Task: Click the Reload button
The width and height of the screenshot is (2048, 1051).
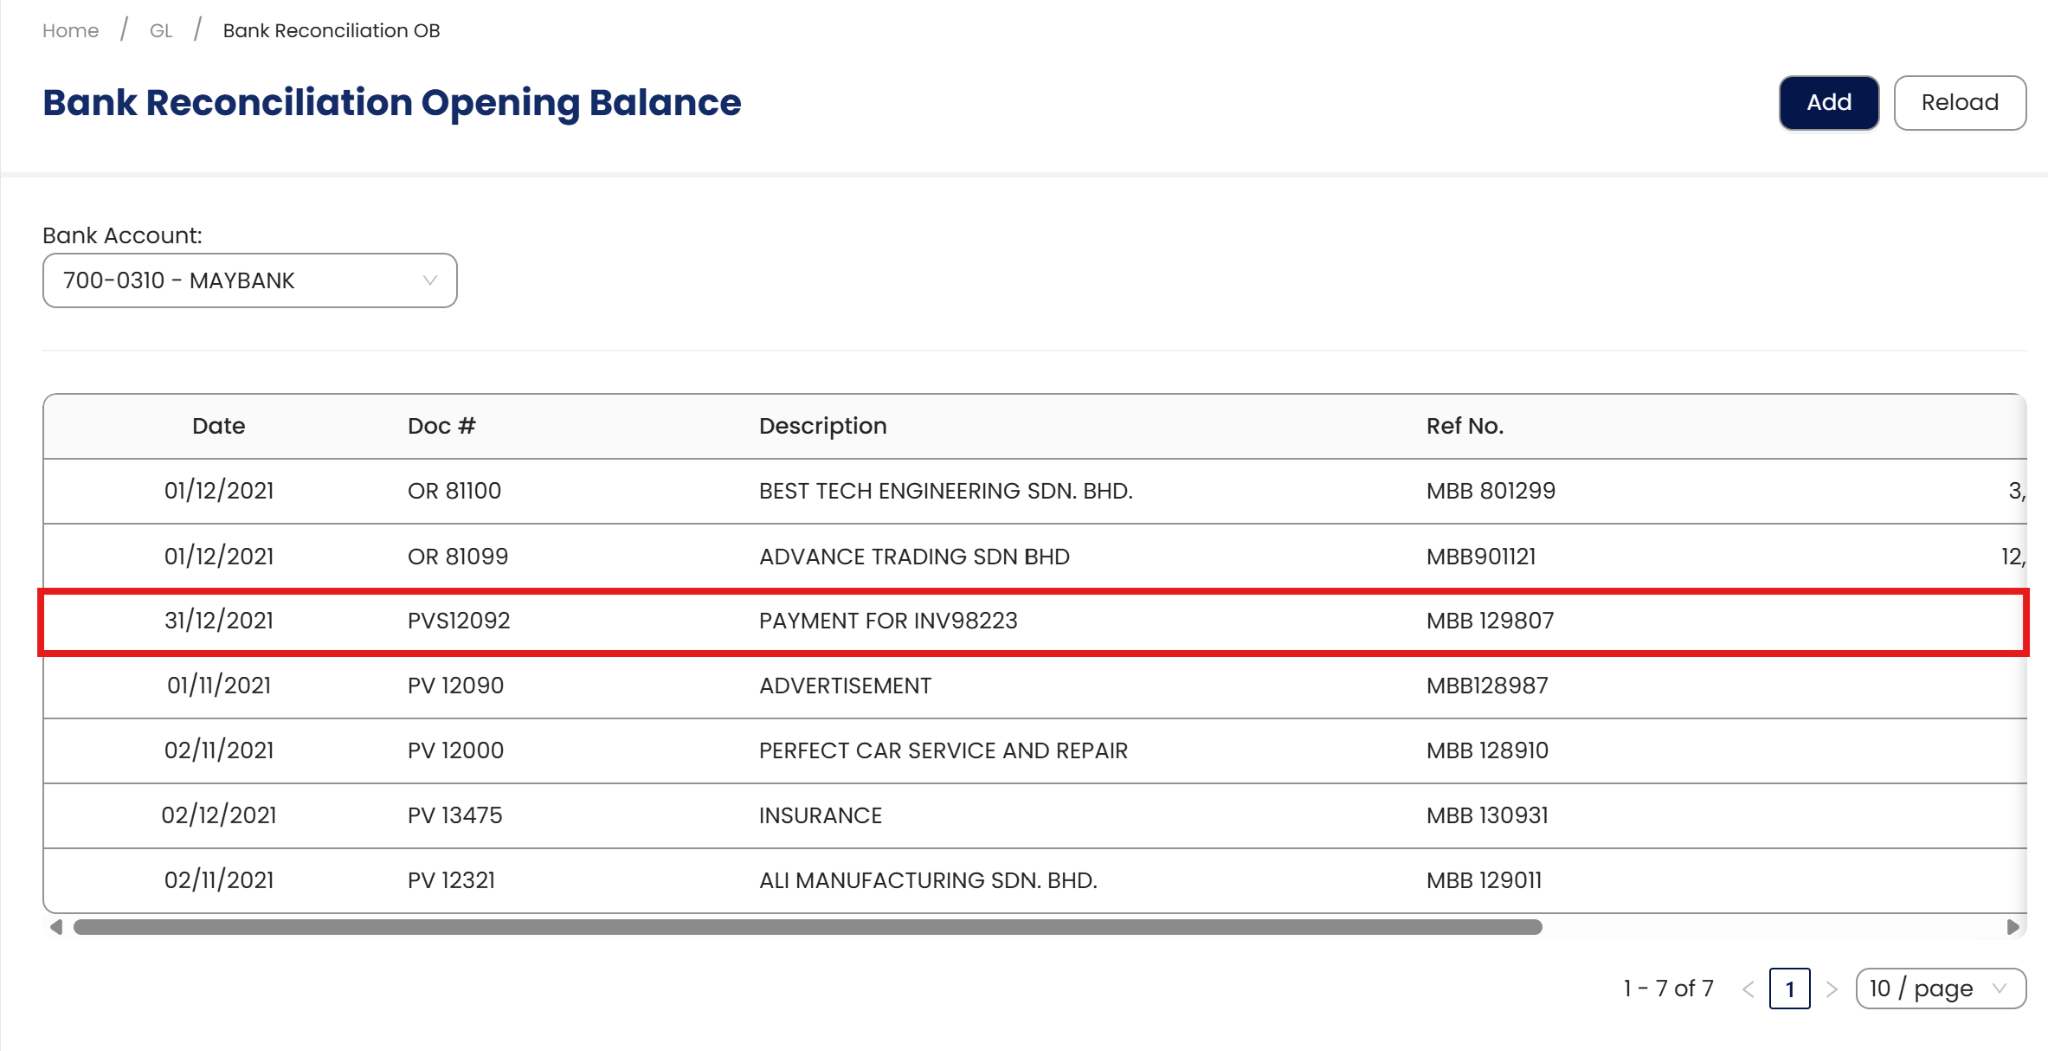Action: [x=1959, y=103]
